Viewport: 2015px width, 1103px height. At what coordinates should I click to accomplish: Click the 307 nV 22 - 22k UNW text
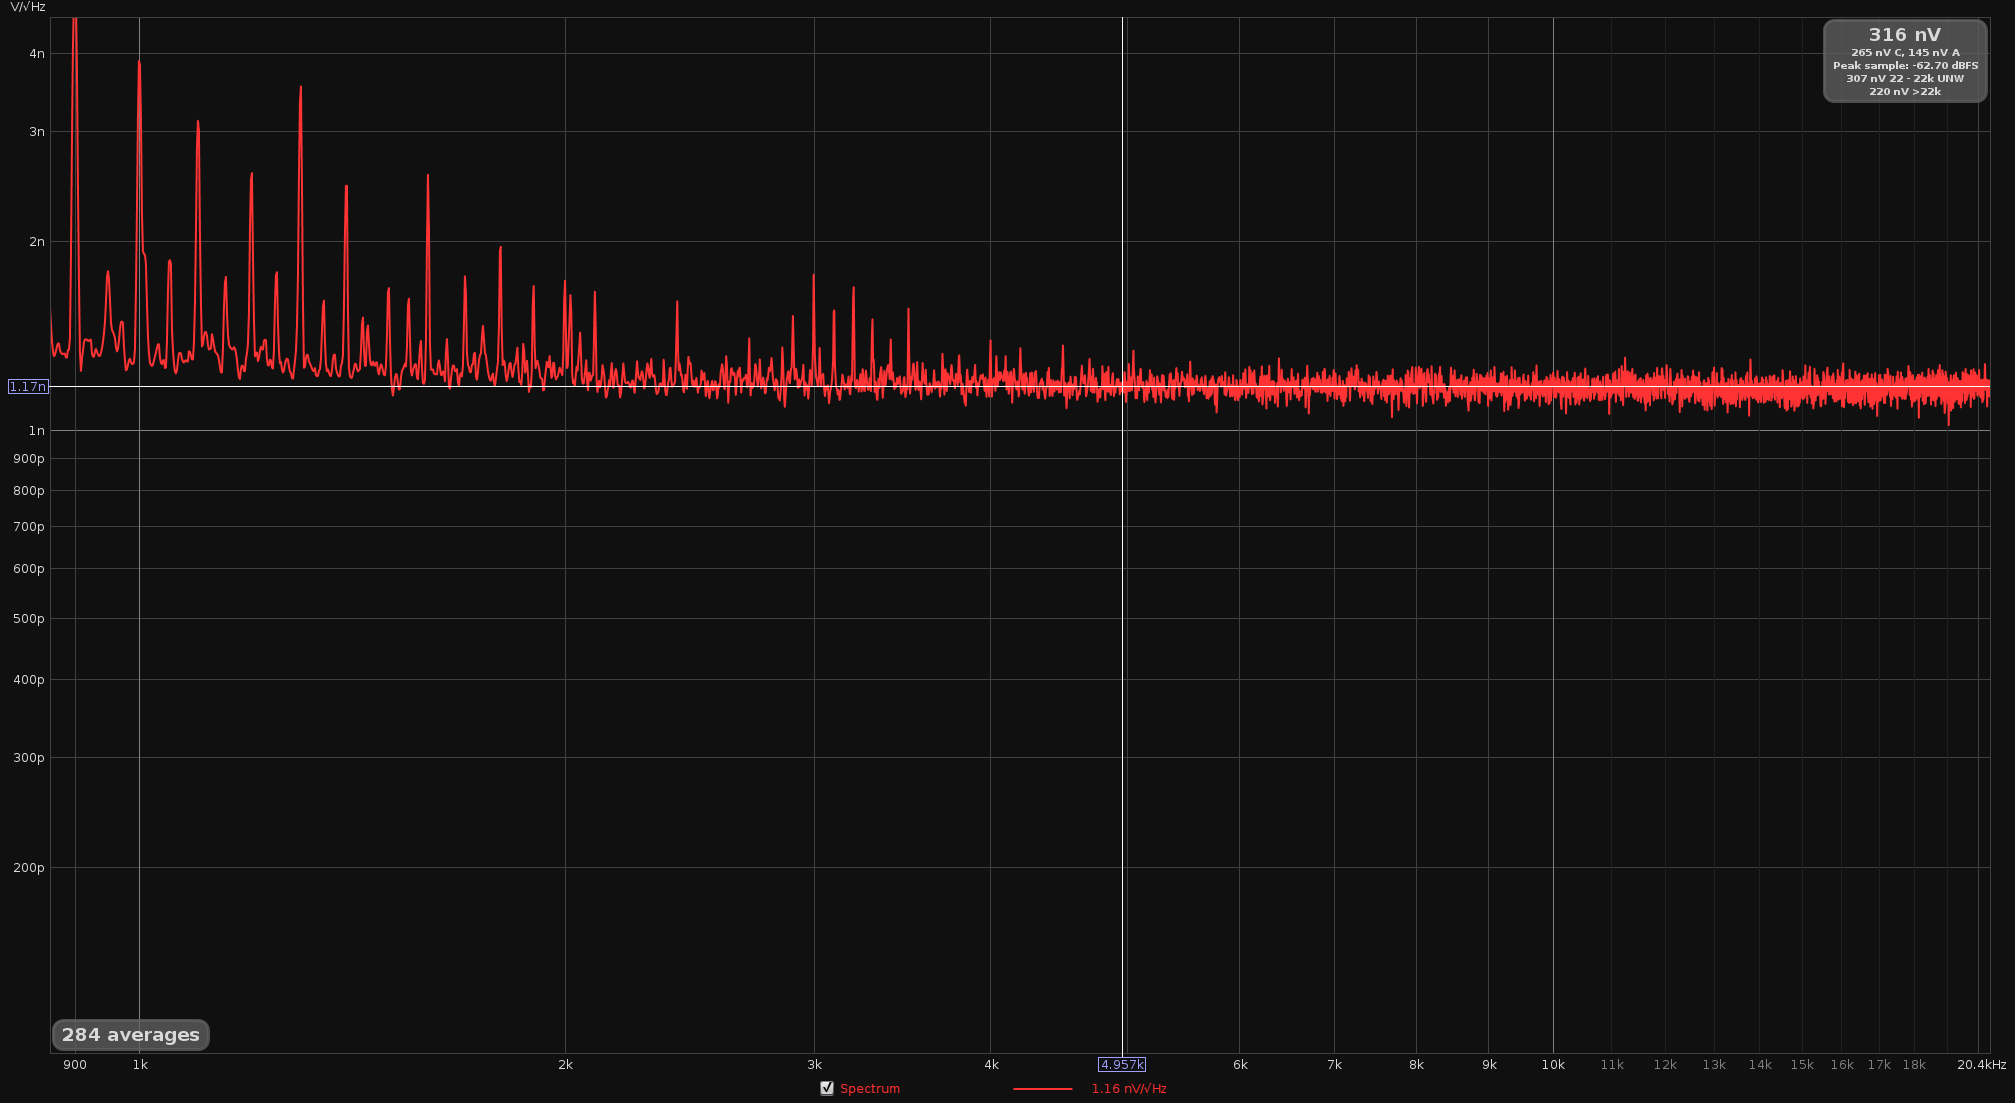(x=1905, y=79)
